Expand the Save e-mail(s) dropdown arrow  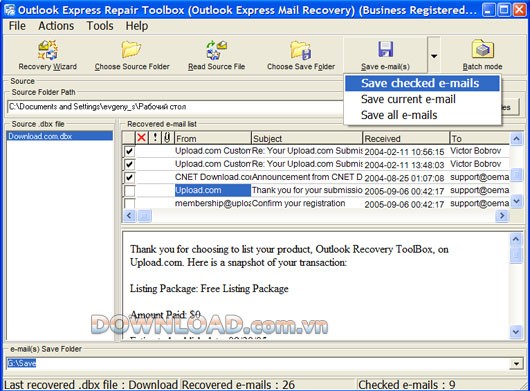click(x=434, y=56)
